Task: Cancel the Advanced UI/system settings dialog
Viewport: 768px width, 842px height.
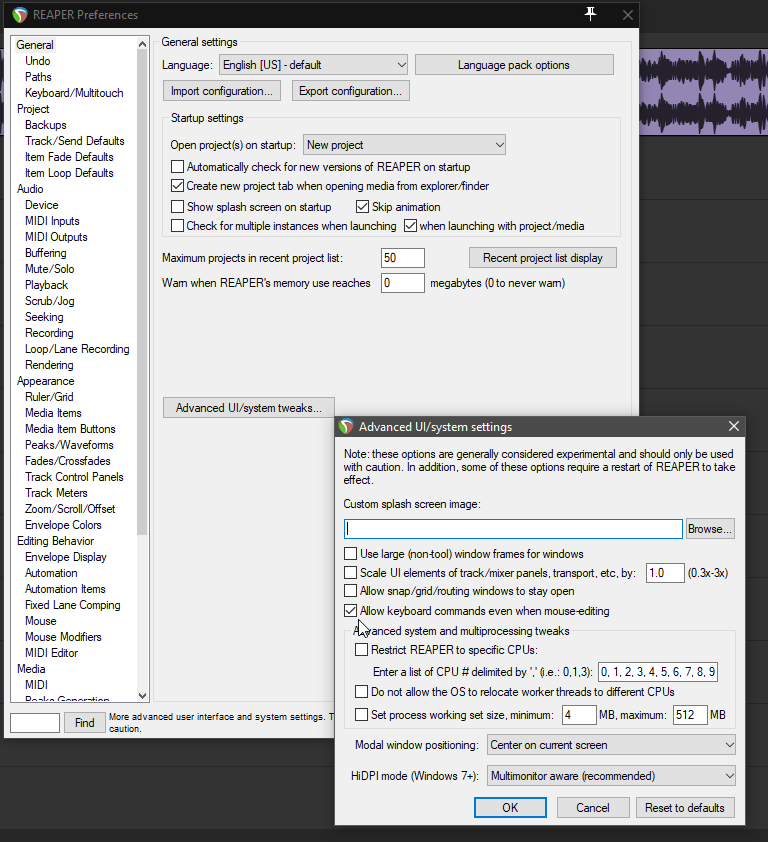Action: tap(593, 808)
